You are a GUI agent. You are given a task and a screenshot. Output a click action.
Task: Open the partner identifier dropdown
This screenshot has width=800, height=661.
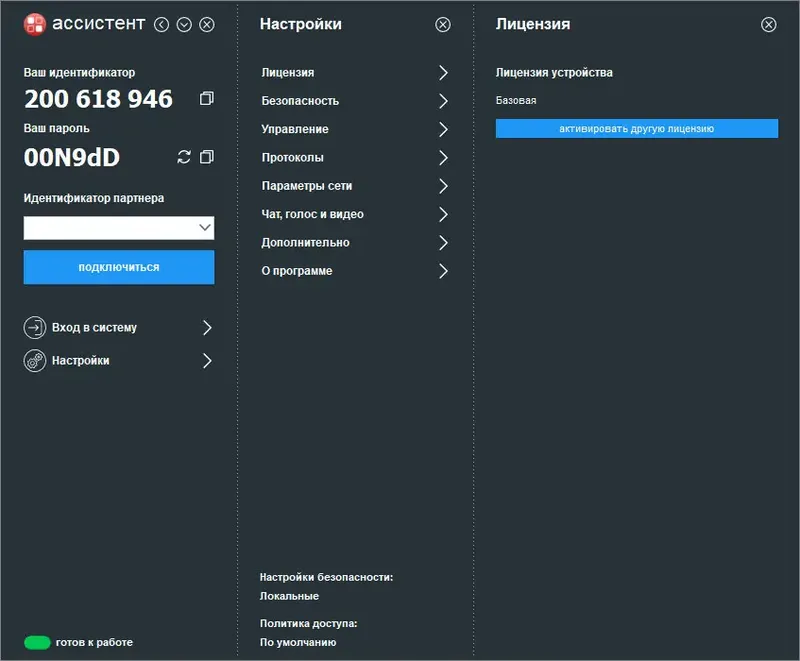click(x=205, y=228)
